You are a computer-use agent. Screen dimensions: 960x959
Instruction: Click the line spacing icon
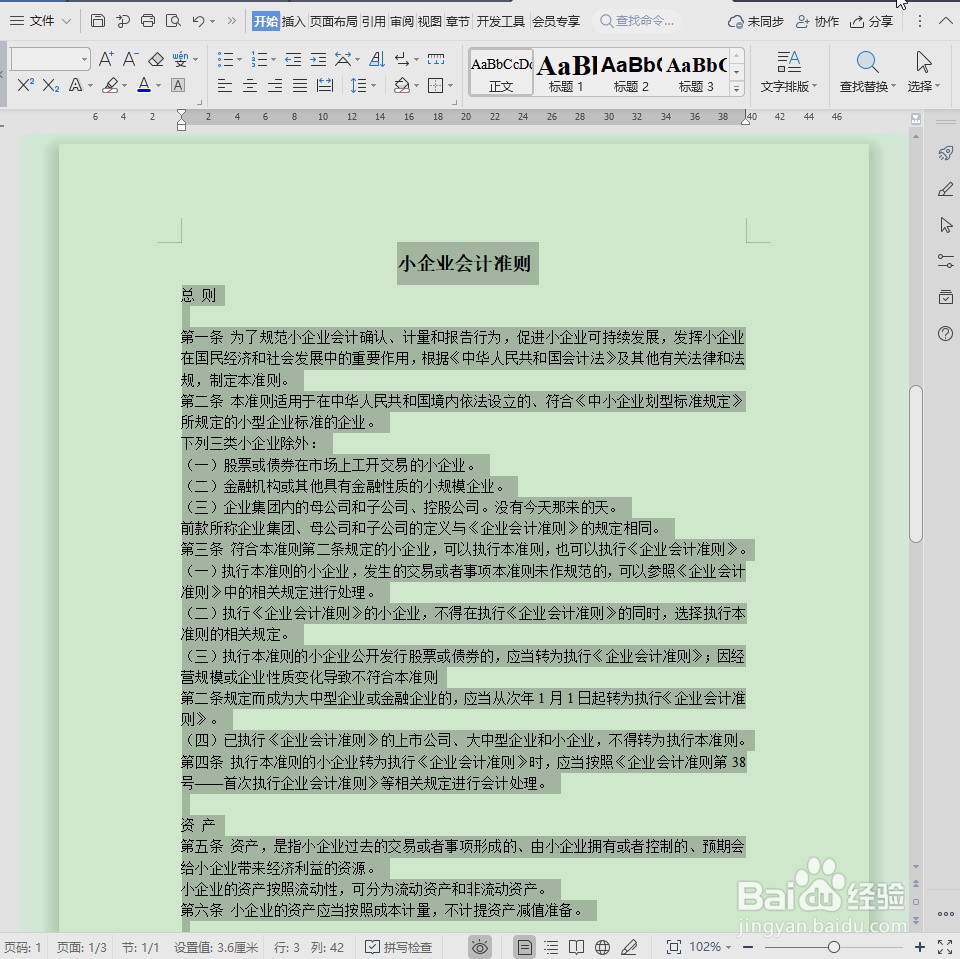coord(358,86)
